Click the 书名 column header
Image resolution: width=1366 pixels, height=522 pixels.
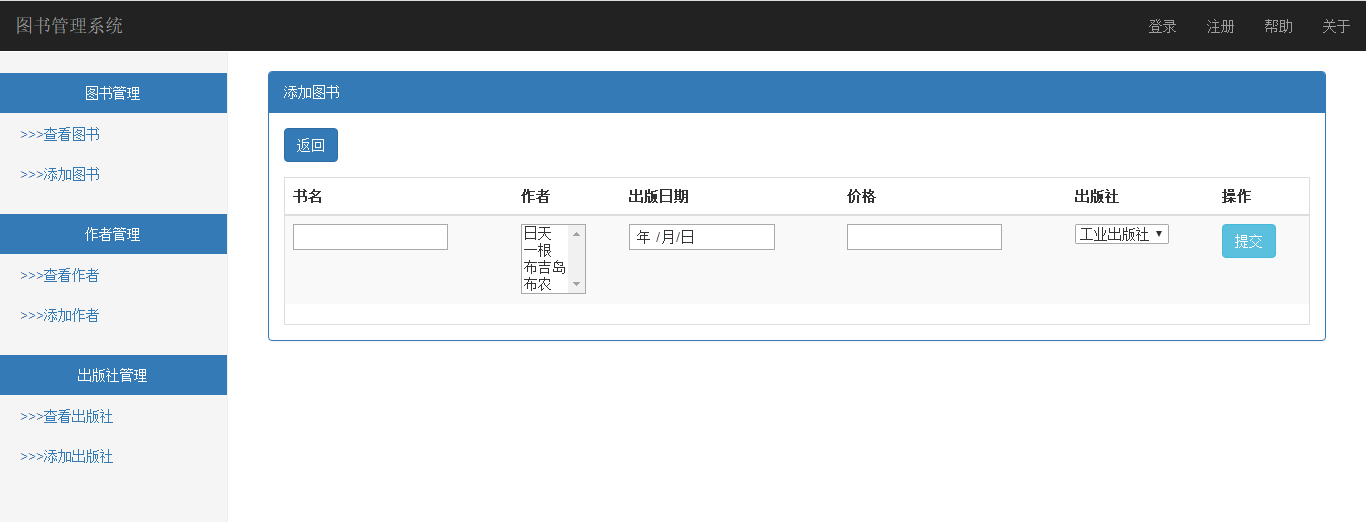(308, 196)
